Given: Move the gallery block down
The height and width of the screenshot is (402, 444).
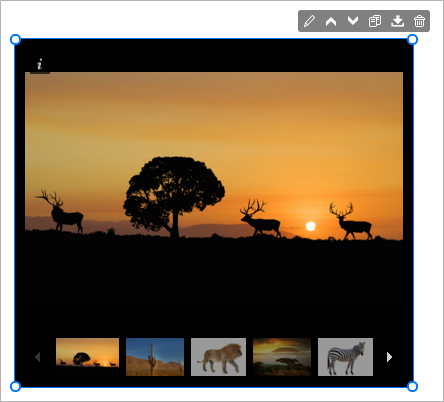Looking at the screenshot, I should [x=353, y=21].
